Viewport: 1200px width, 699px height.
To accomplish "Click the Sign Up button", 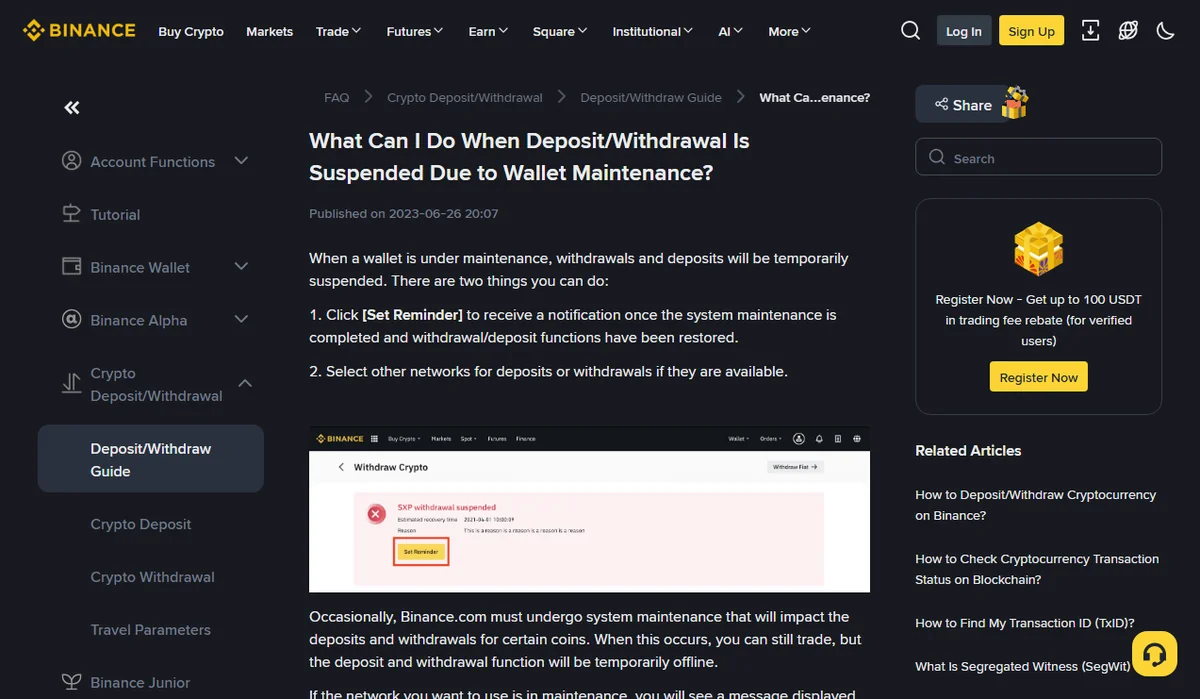I will [1032, 31].
